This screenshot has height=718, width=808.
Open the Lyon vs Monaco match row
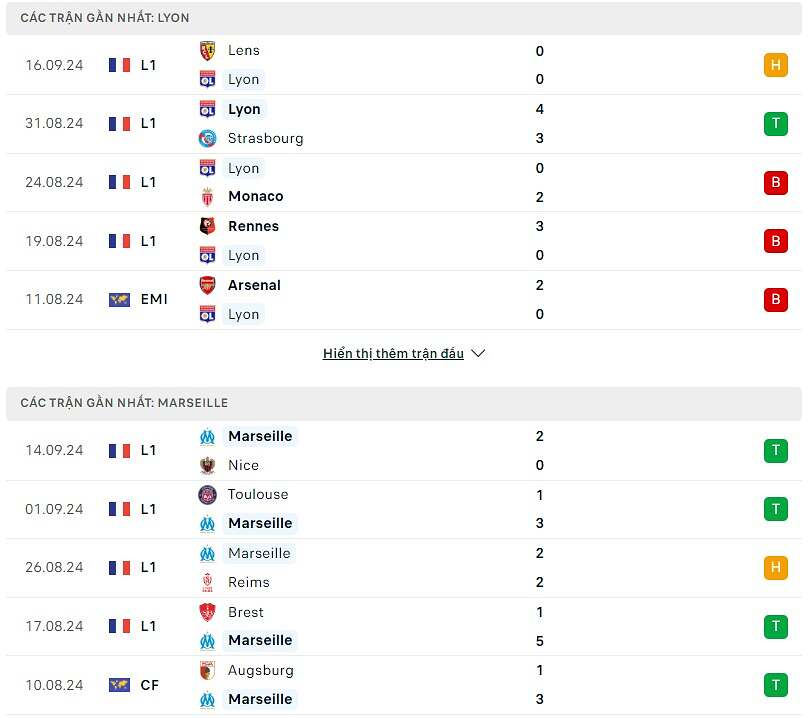400,182
